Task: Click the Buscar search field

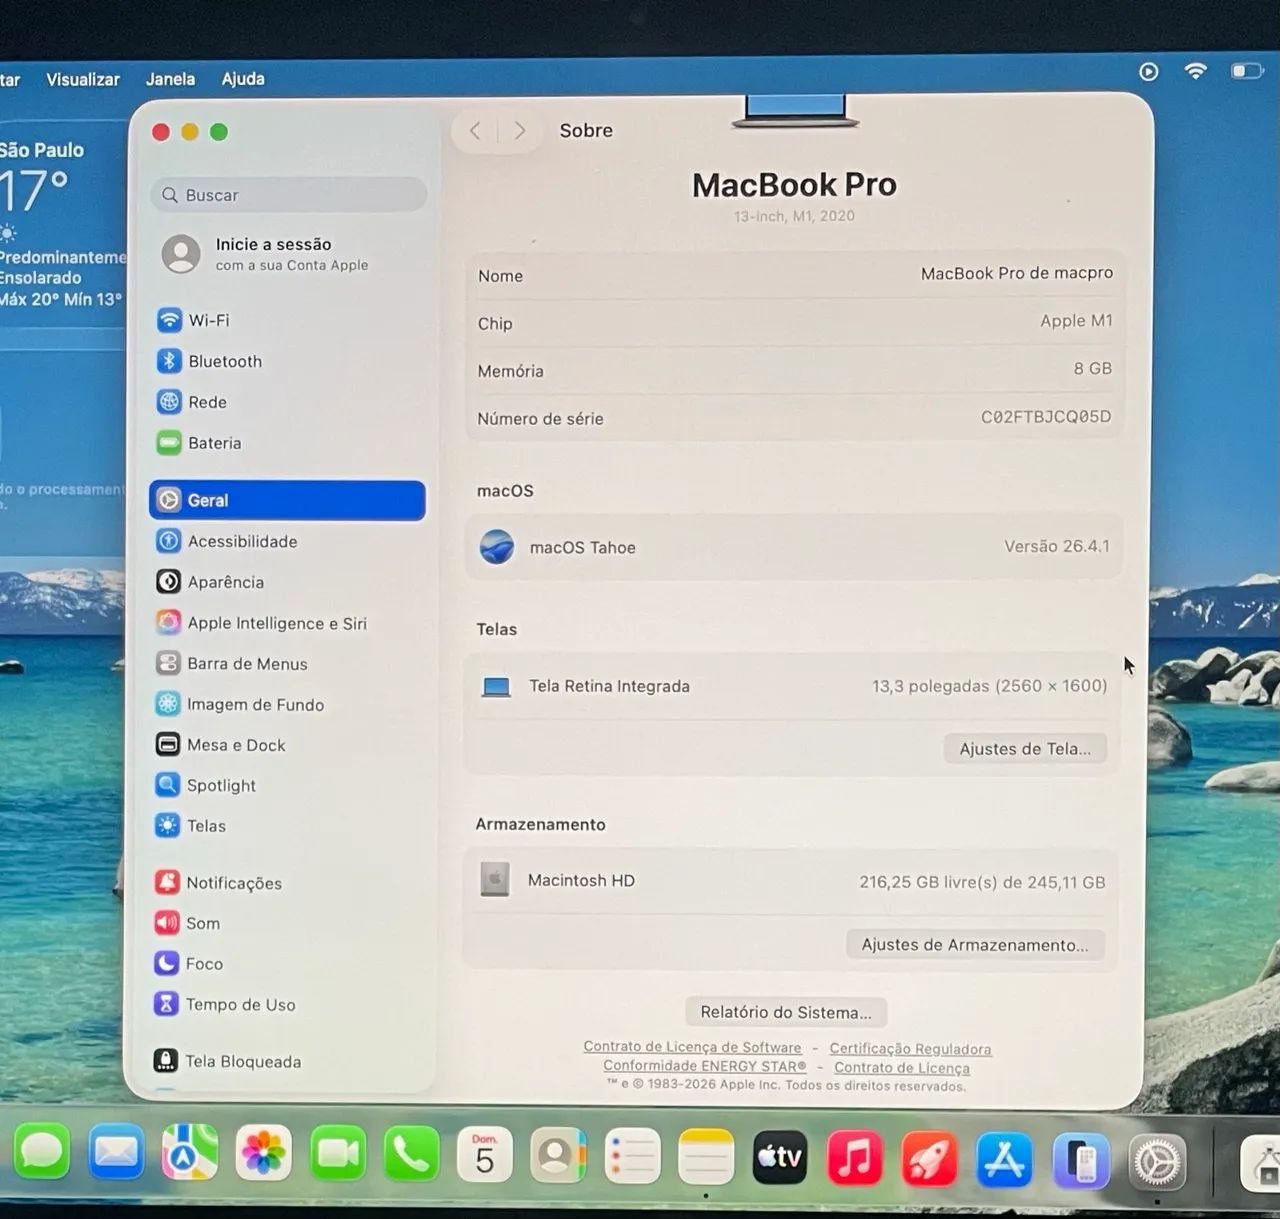Action: click(290, 195)
